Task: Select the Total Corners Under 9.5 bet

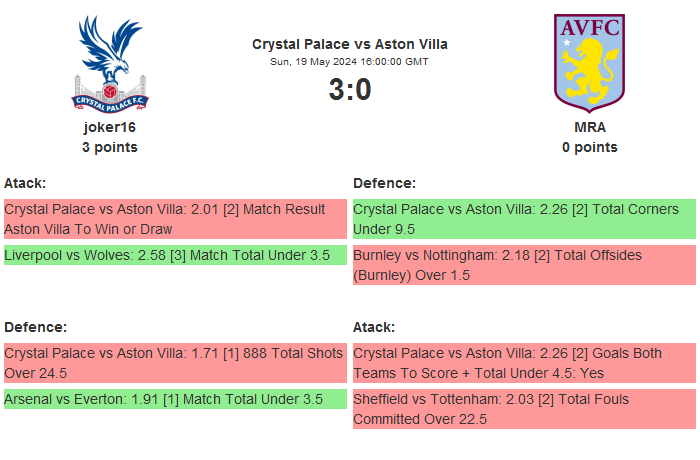Action: (x=524, y=219)
